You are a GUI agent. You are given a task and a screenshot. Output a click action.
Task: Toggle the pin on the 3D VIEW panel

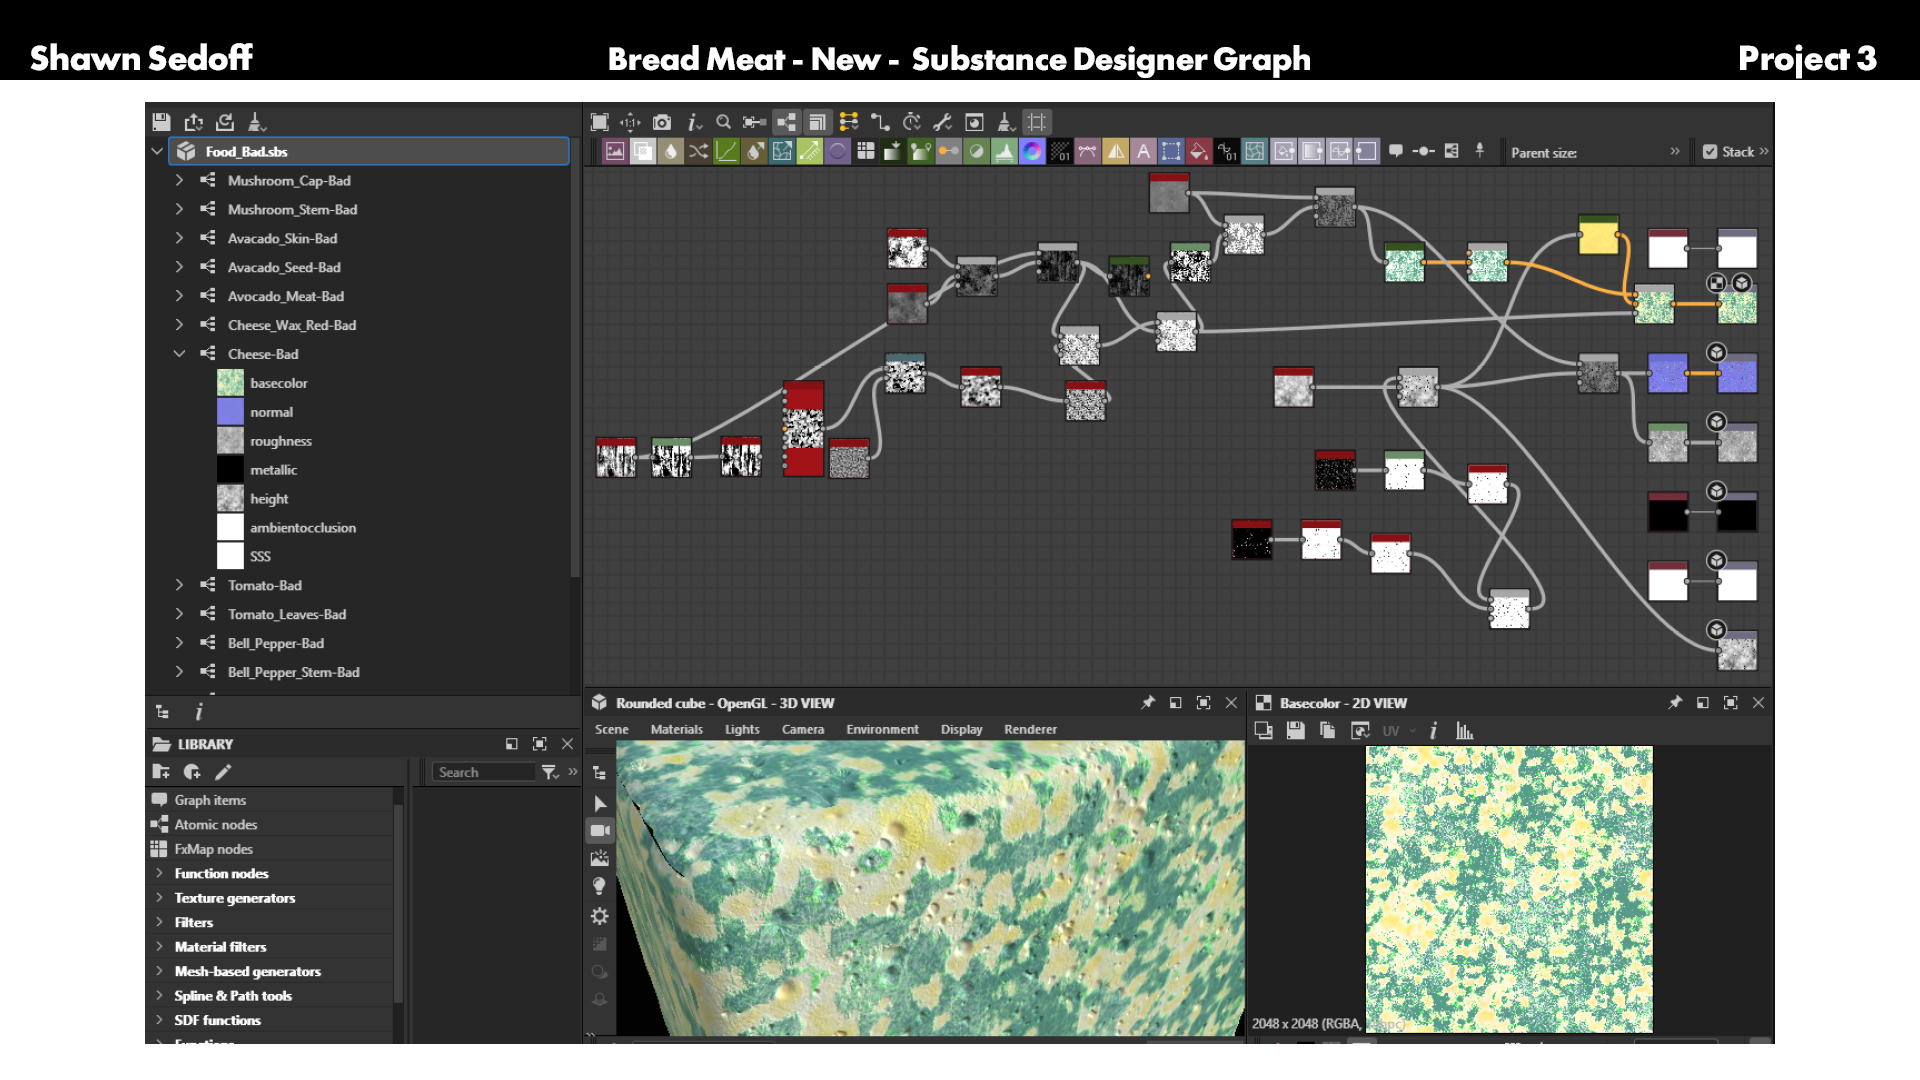(1148, 703)
